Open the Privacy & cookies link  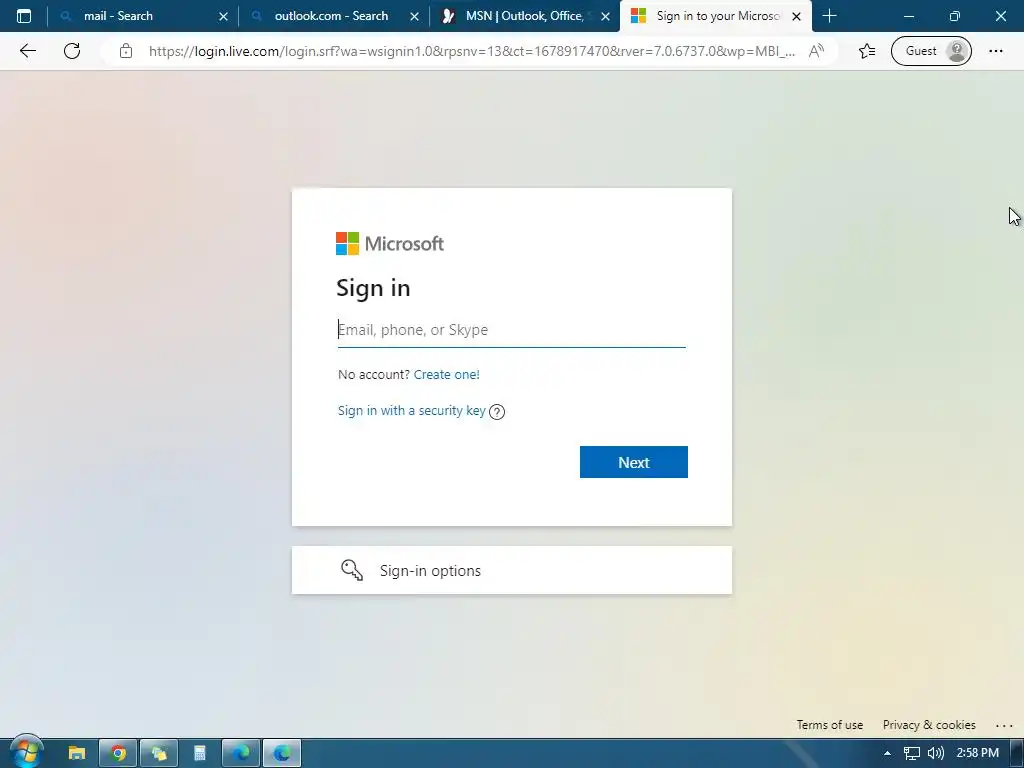(929, 725)
